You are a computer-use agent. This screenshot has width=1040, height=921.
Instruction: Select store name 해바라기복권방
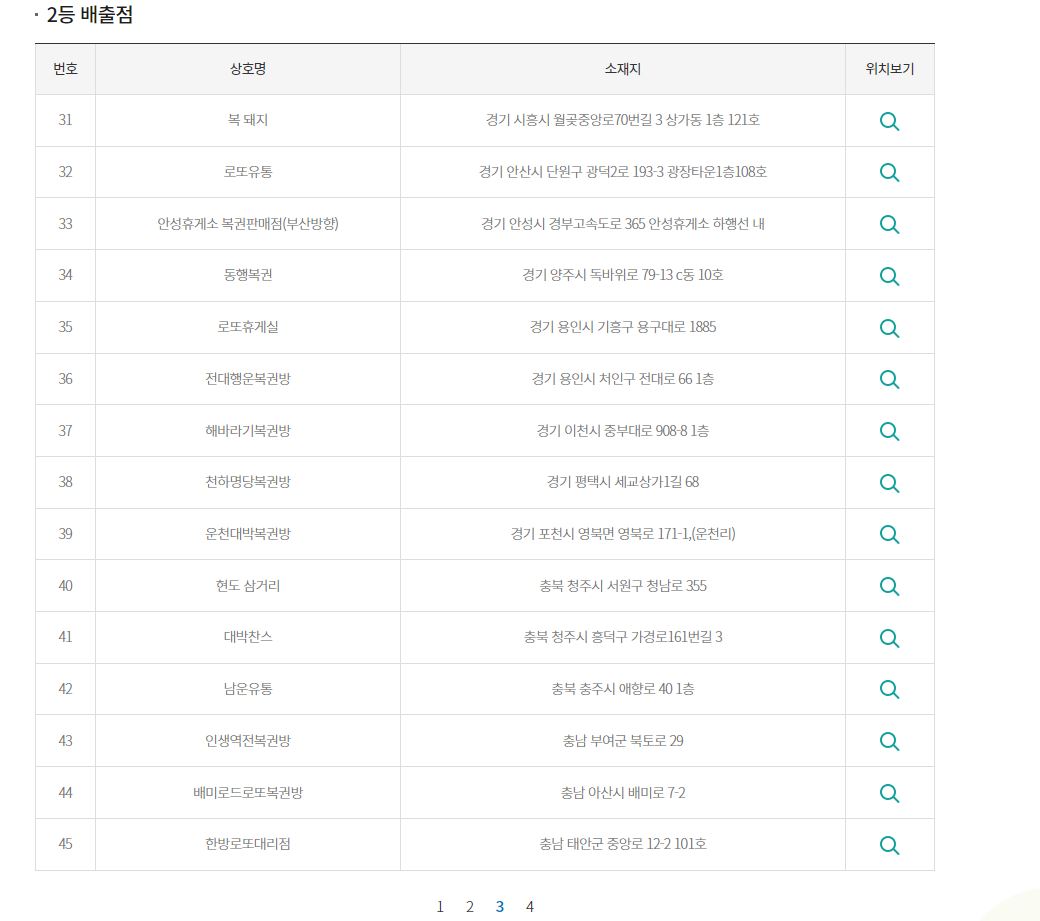[248, 430]
